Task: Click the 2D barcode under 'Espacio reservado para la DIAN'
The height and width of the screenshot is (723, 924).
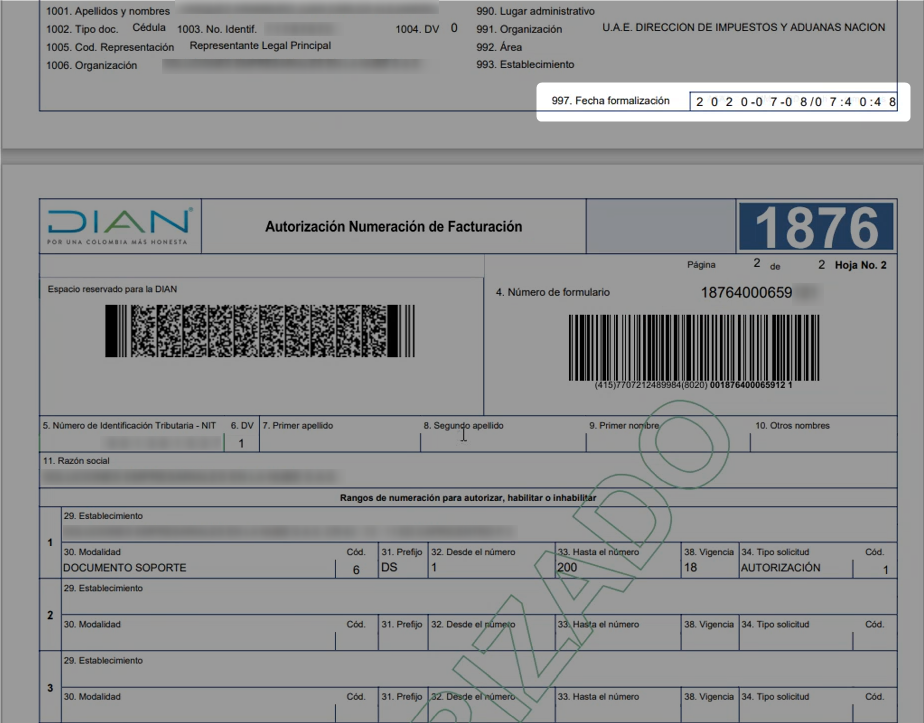Action: point(260,331)
